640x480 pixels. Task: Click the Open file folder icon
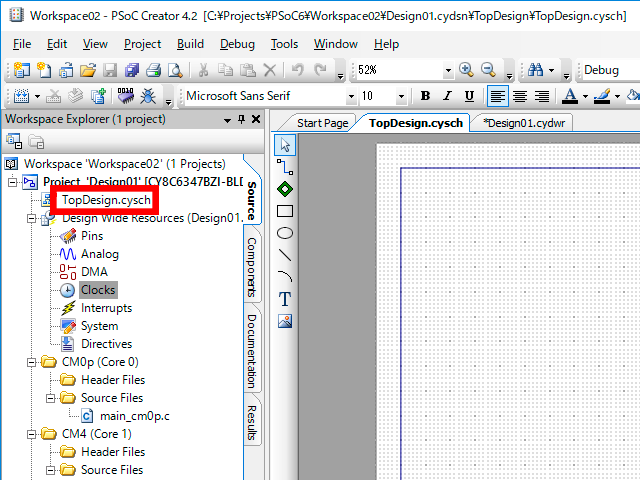(x=88, y=70)
